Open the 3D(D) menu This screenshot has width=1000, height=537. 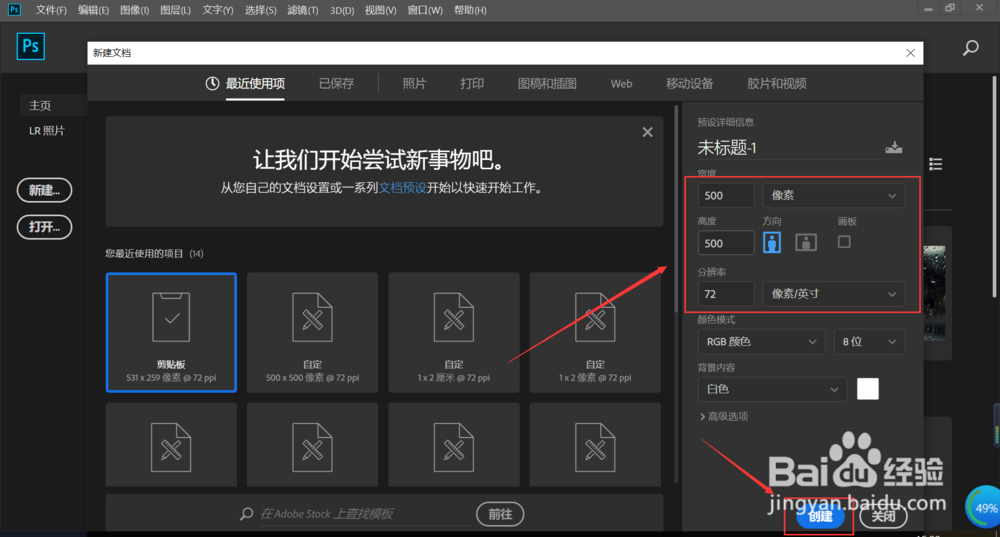tap(342, 10)
